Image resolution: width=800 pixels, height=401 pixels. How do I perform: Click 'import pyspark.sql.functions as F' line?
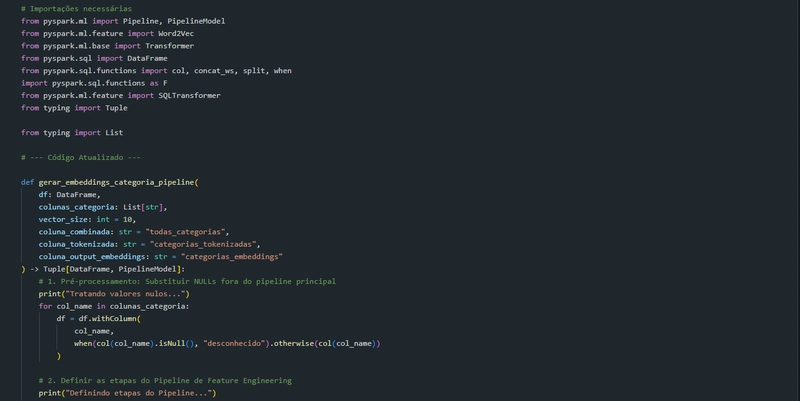tap(94, 83)
